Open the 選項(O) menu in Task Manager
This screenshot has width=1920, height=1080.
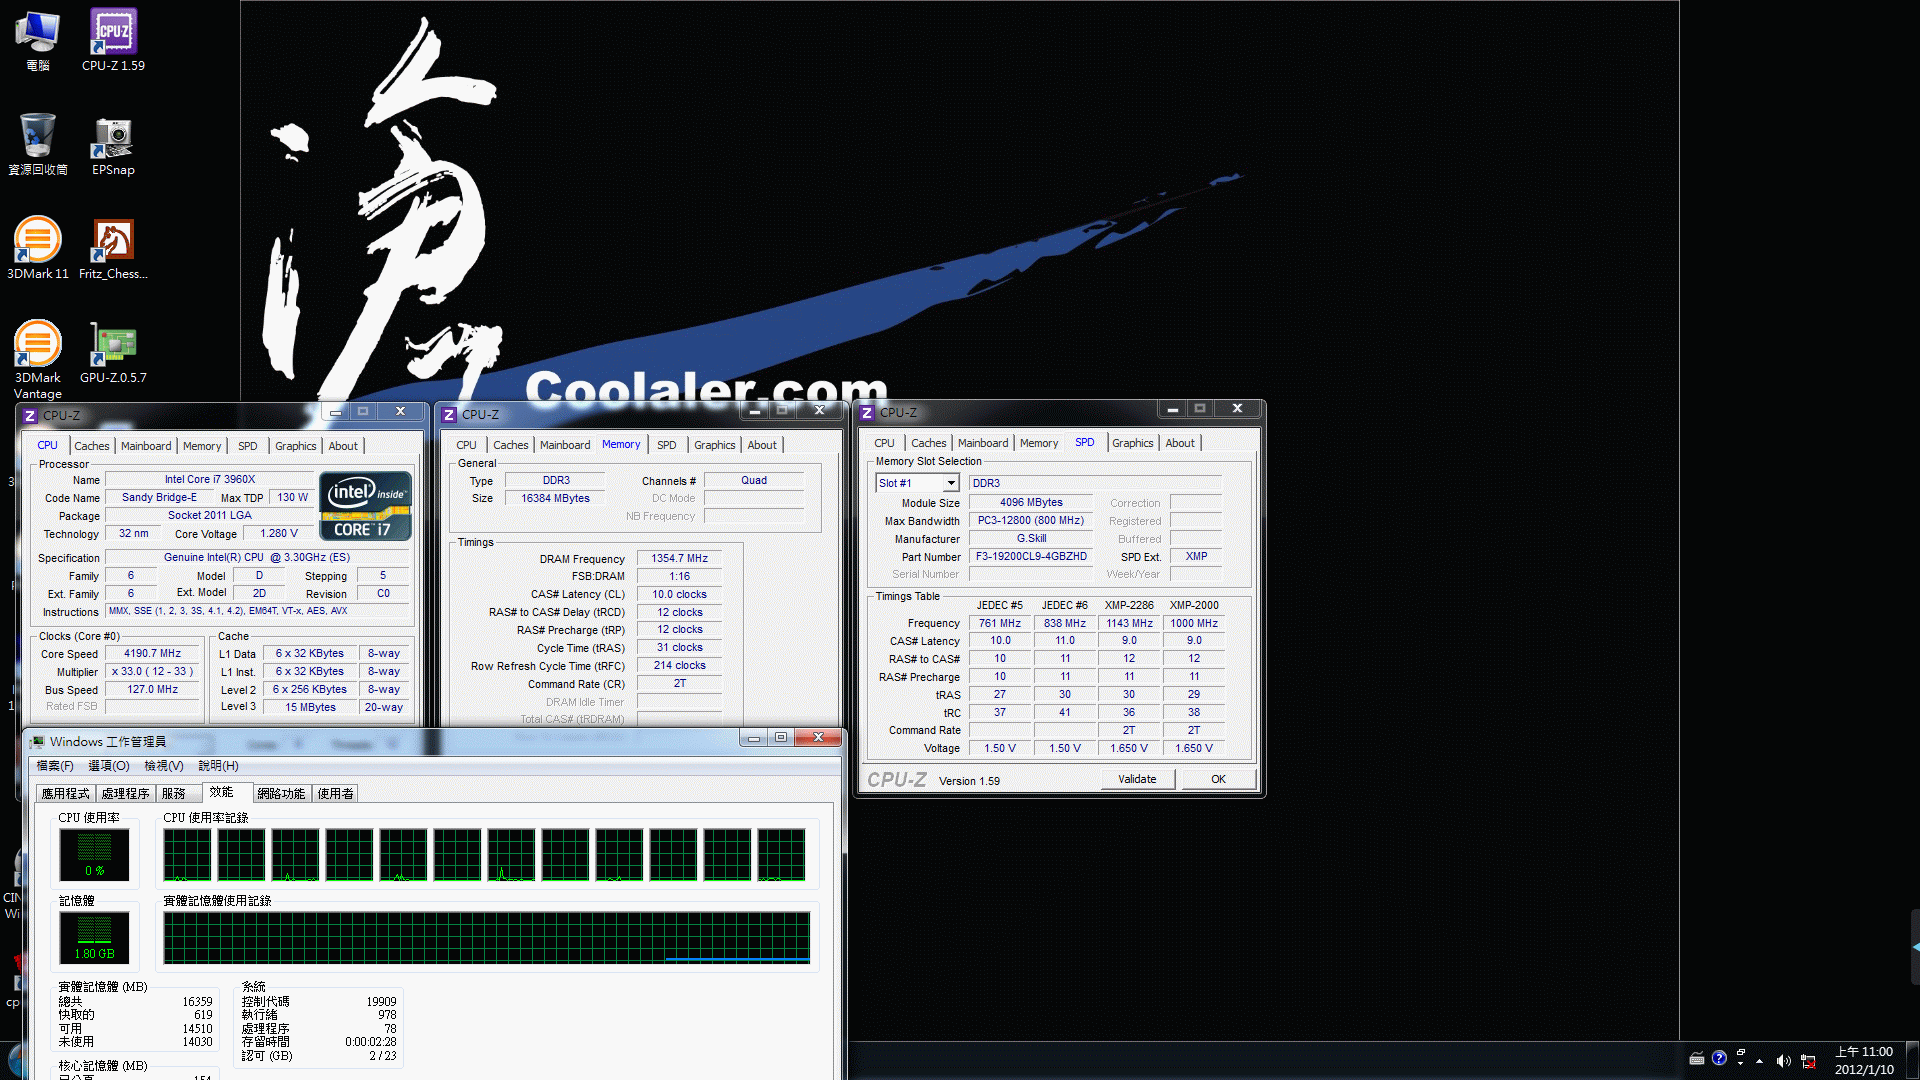[109, 766]
